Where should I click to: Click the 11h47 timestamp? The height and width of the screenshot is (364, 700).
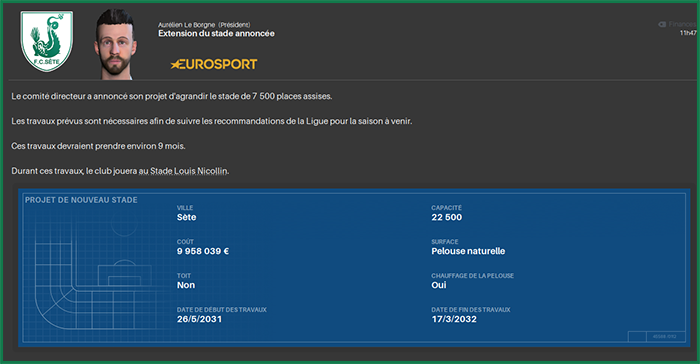(688, 33)
